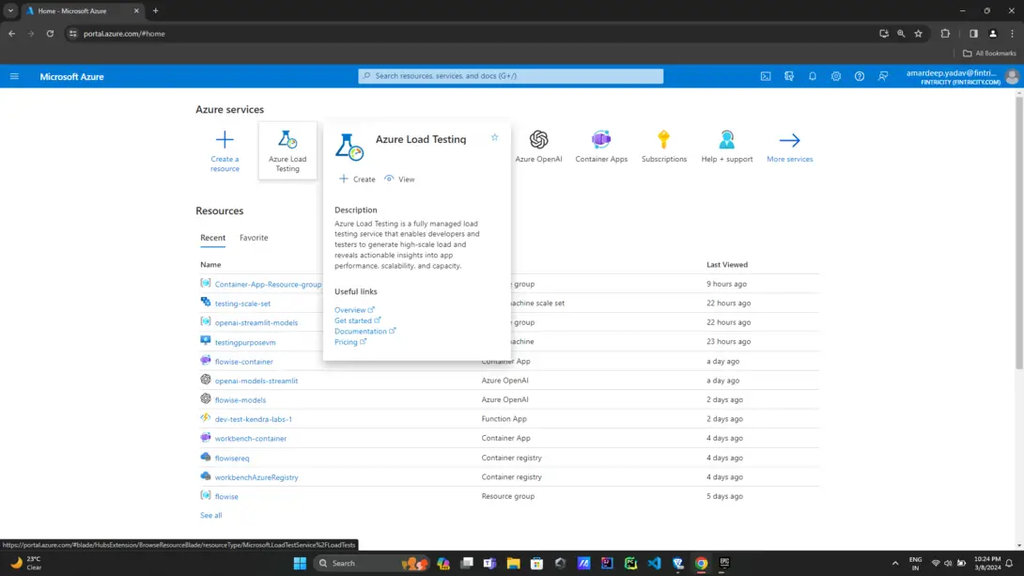Open testing-scale-set resource
This screenshot has width=1024, height=576.
coord(242,304)
